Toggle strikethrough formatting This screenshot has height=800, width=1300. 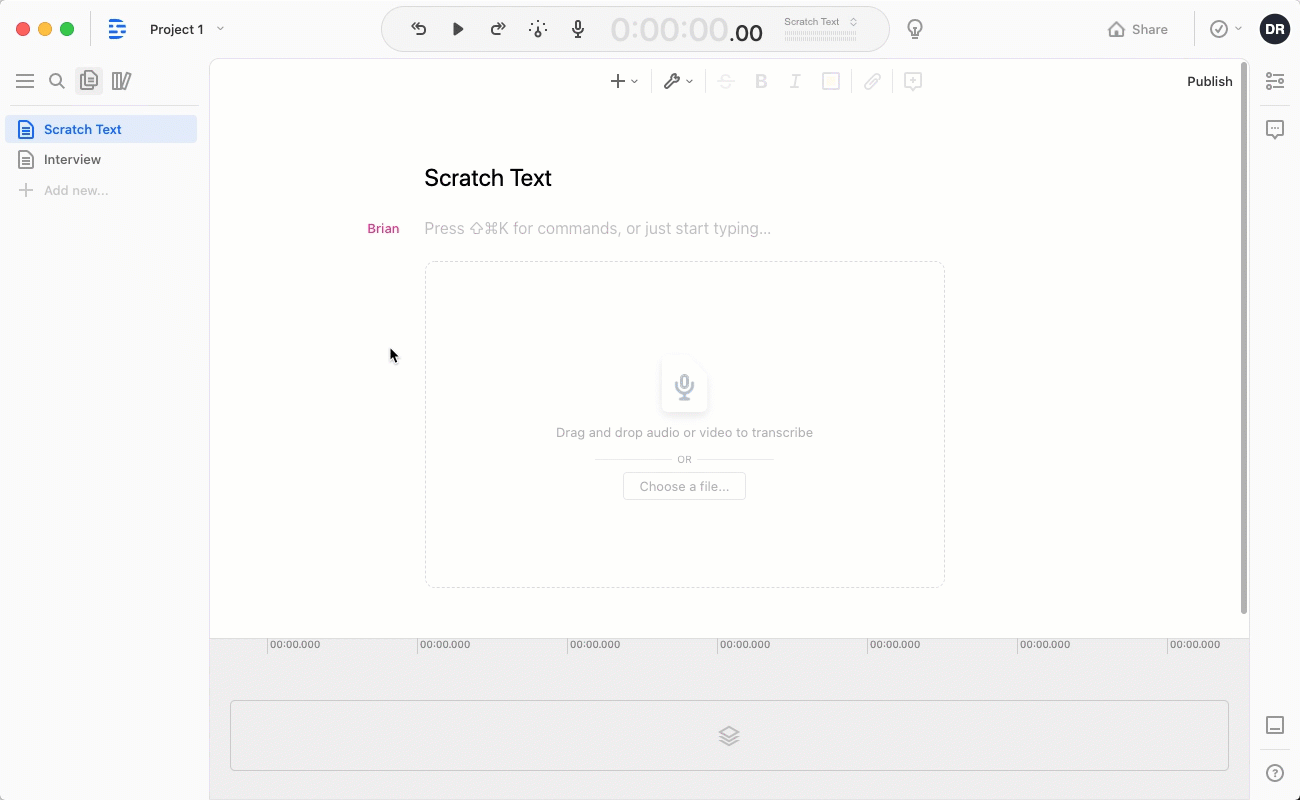(x=727, y=81)
